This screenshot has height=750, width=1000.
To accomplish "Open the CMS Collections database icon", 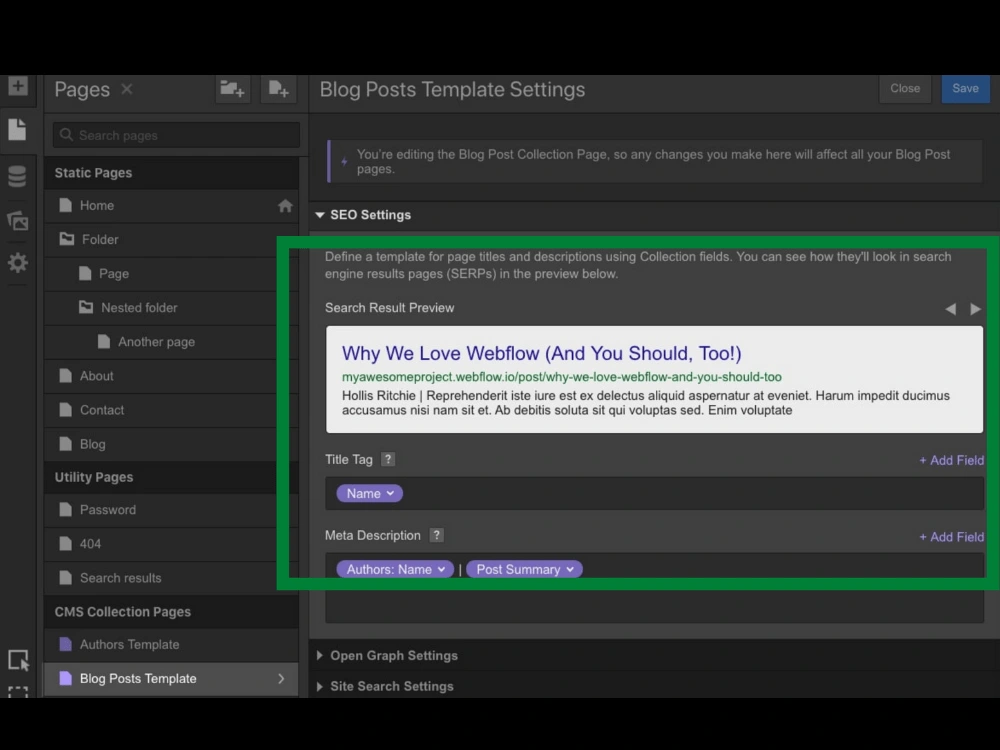I will [17, 176].
